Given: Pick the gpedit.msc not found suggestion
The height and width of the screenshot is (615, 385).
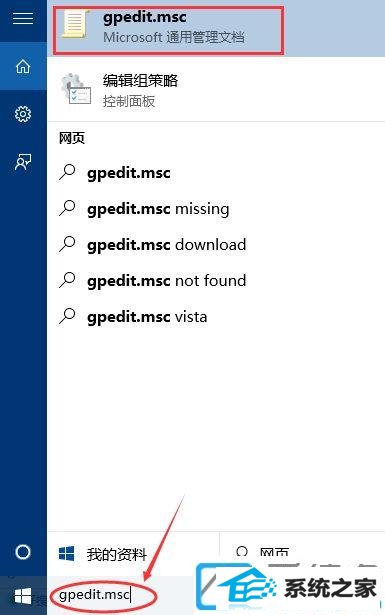Looking at the screenshot, I should tap(216, 281).
